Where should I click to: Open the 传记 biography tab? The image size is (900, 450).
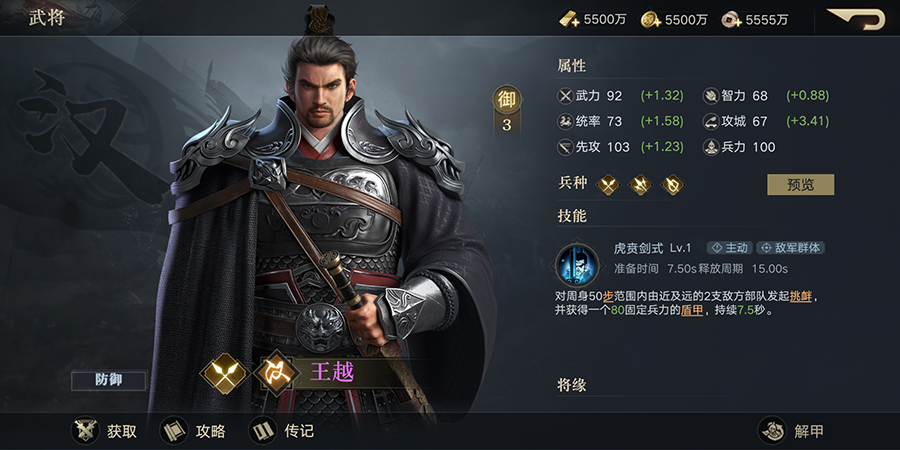[x=282, y=431]
